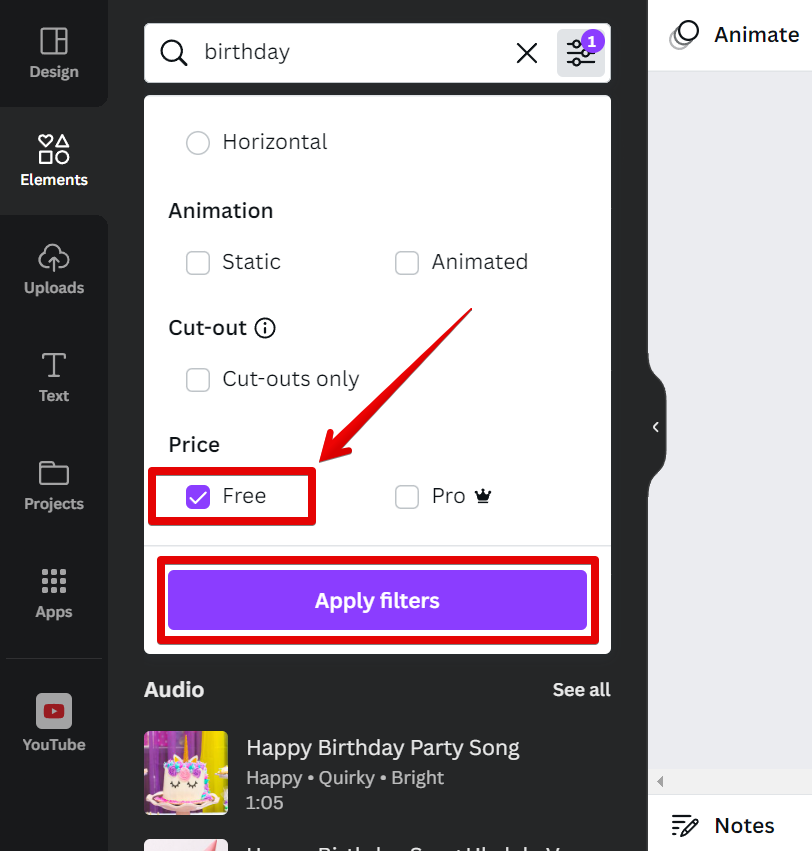812x851 pixels.
Task: Open the Uploads panel
Action: [x=53, y=269]
